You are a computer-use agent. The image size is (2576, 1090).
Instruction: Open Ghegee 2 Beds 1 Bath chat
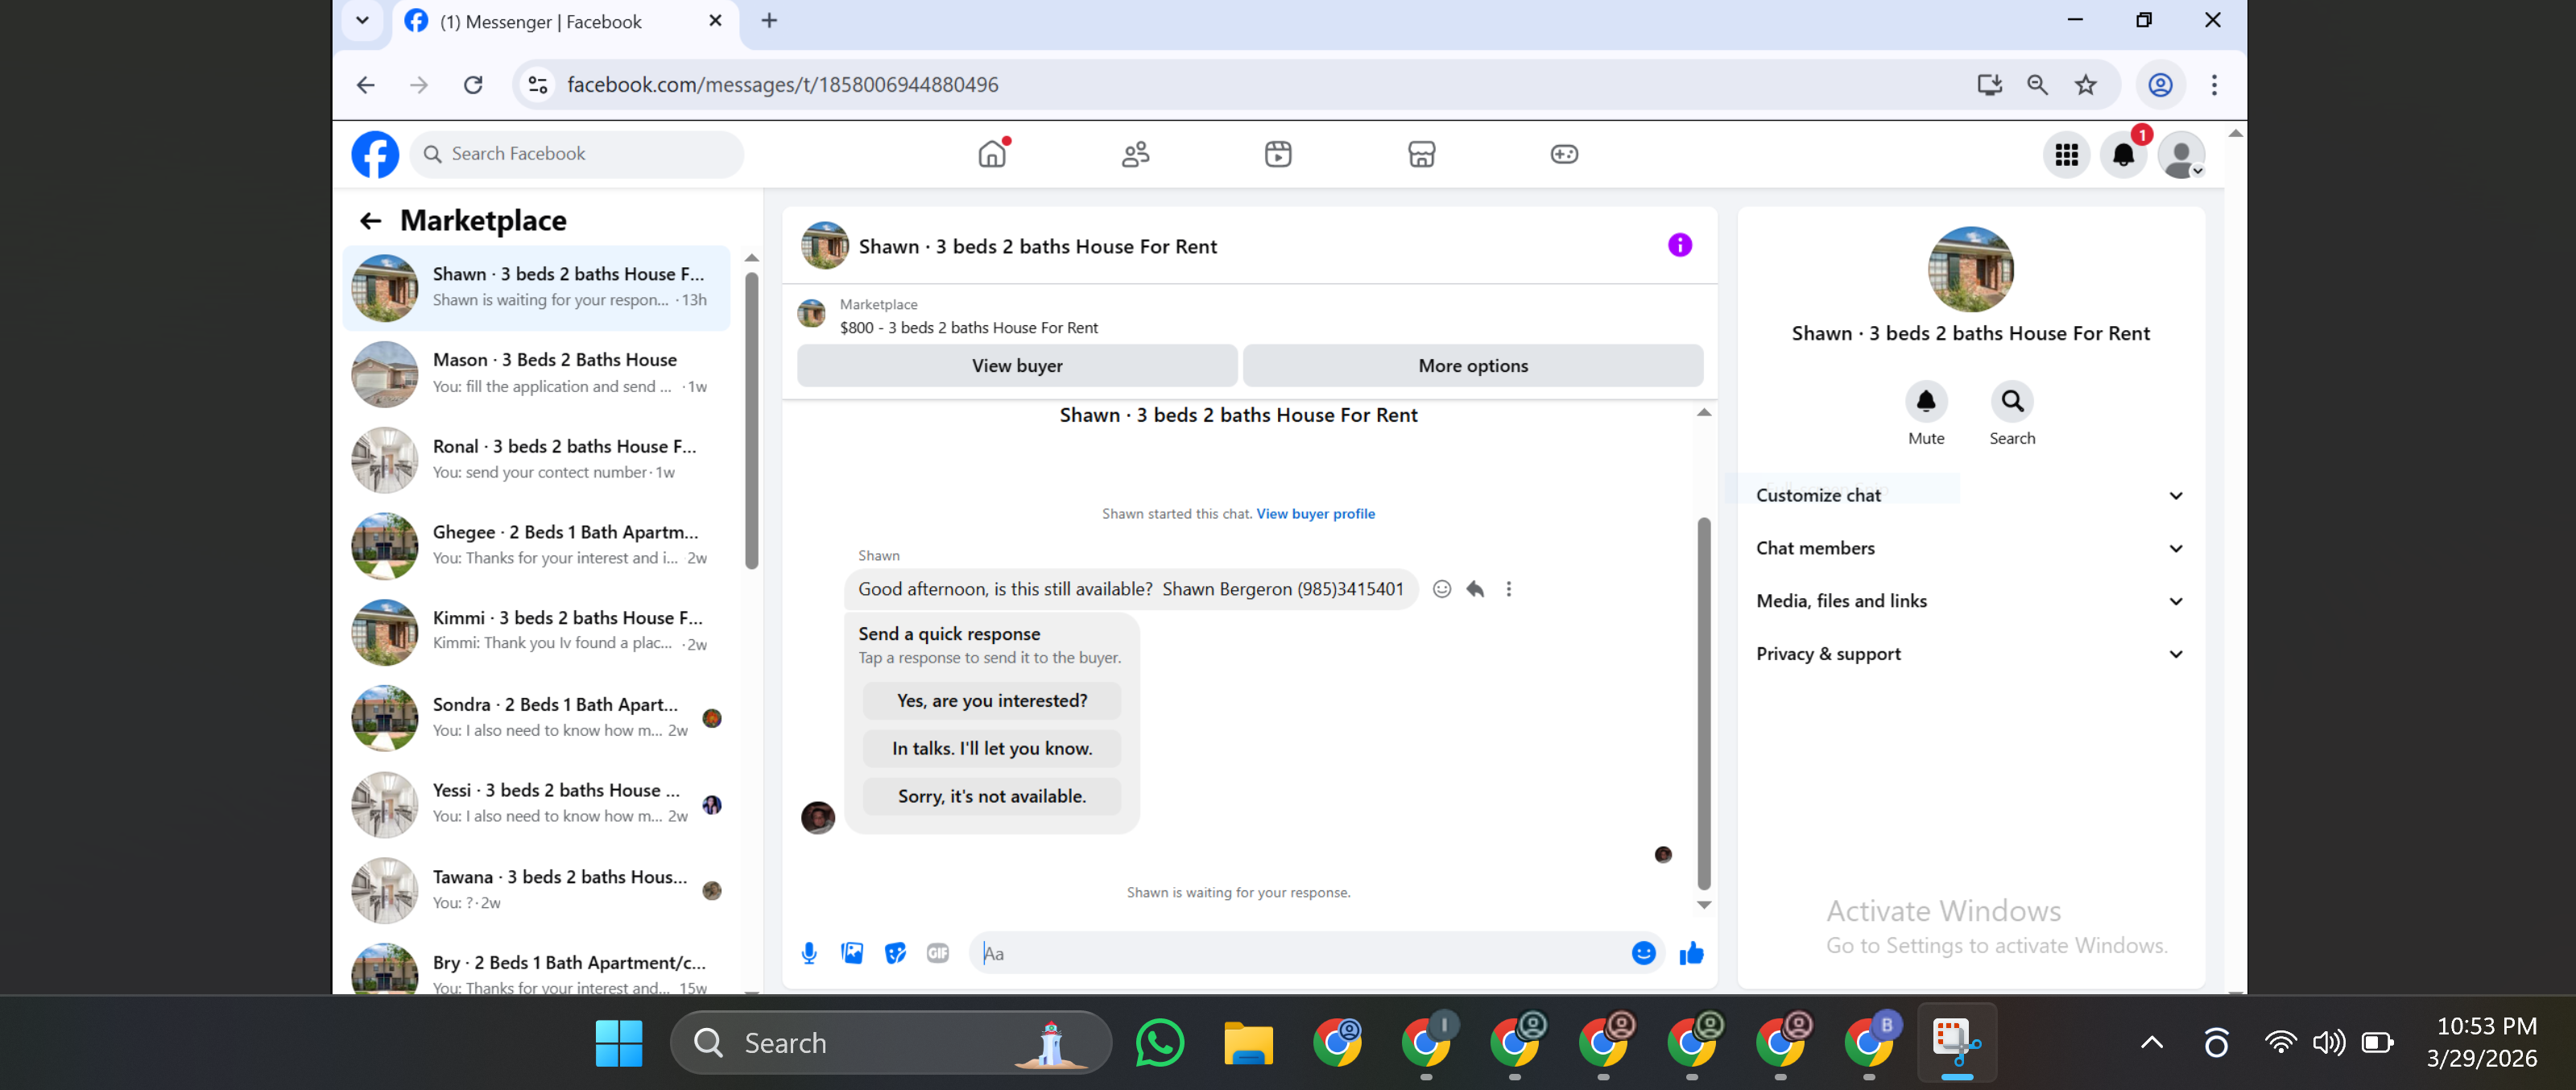pyautogui.click(x=536, y=545)
